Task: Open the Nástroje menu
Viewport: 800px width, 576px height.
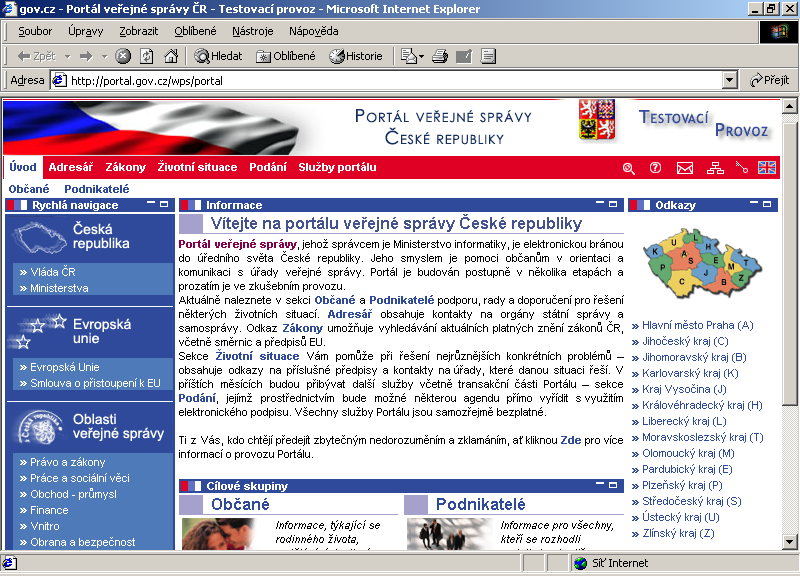Action: pyautogui.click(x=253, y=31)
